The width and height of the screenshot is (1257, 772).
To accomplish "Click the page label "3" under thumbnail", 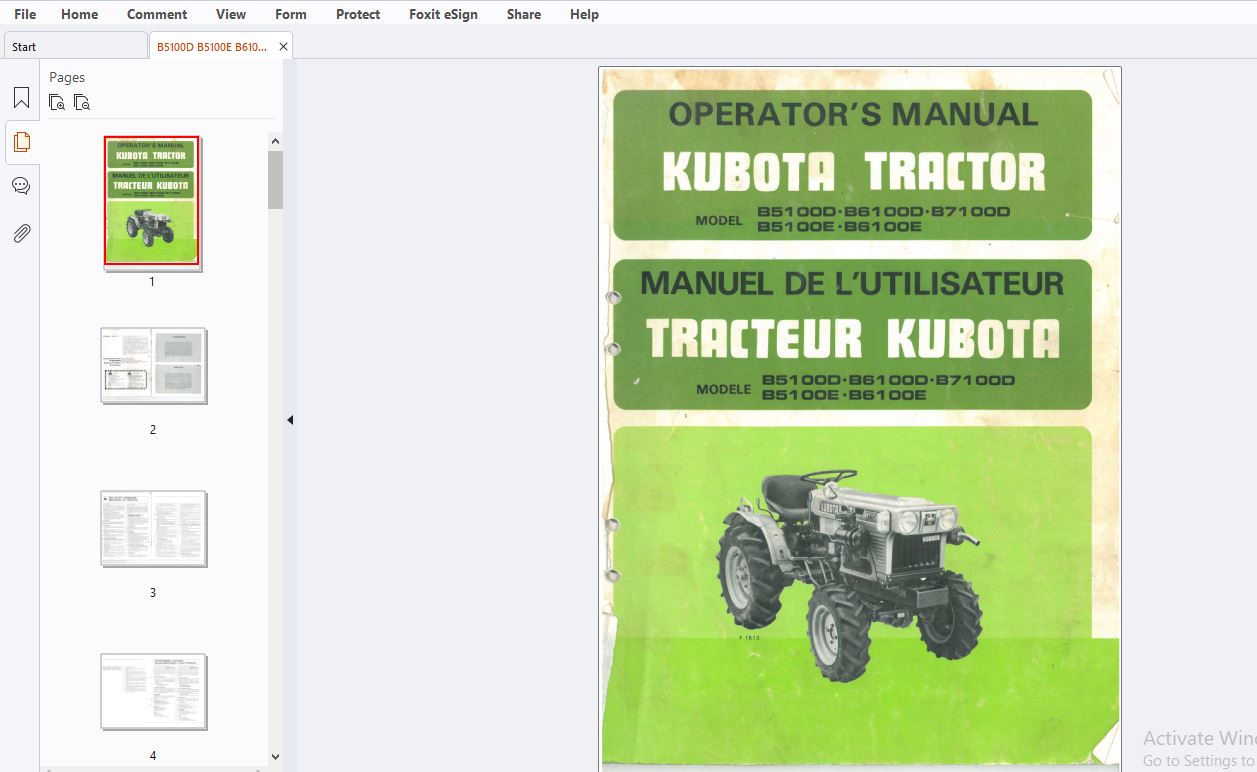I will [x=153, y=593].
